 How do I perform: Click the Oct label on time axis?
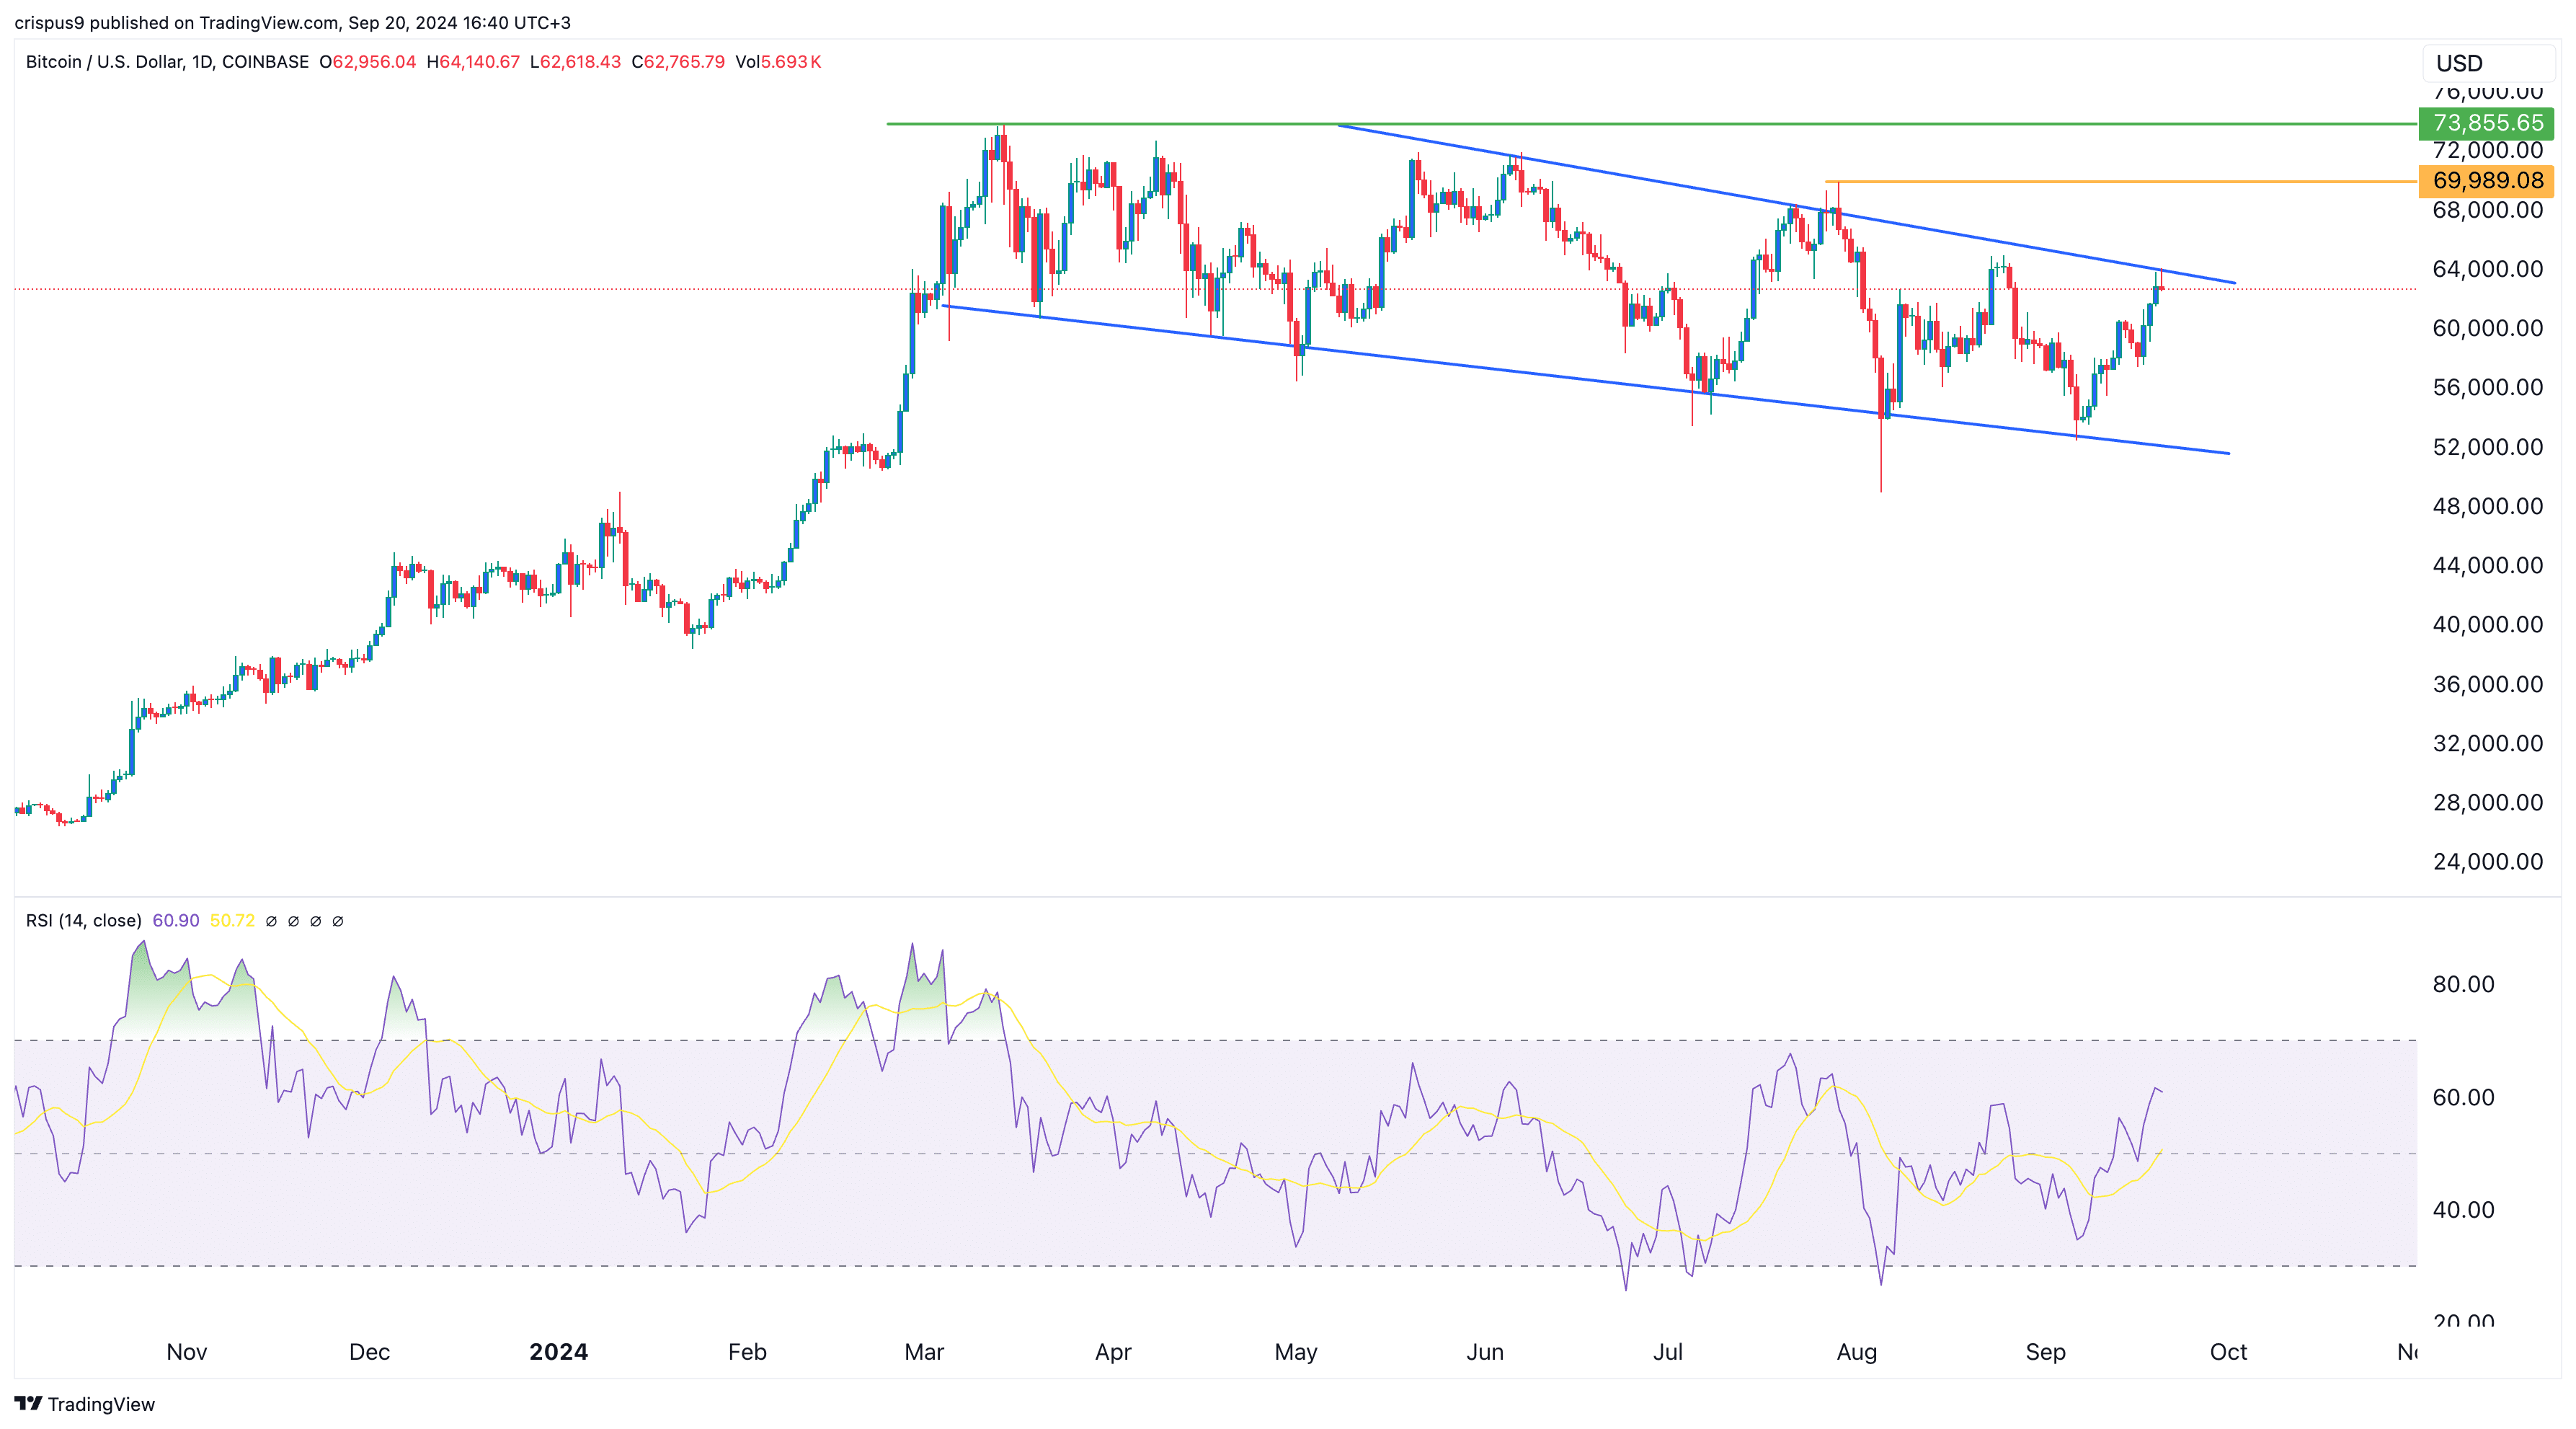click(2228, 1352)
